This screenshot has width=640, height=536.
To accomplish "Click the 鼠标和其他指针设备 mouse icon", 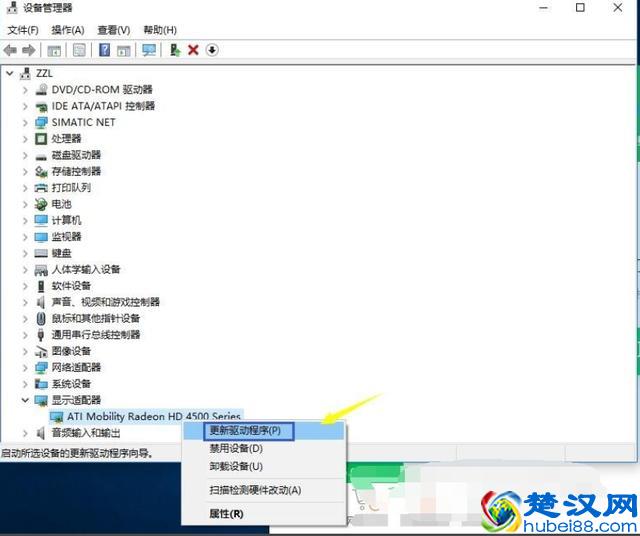I will pos(41,318).
